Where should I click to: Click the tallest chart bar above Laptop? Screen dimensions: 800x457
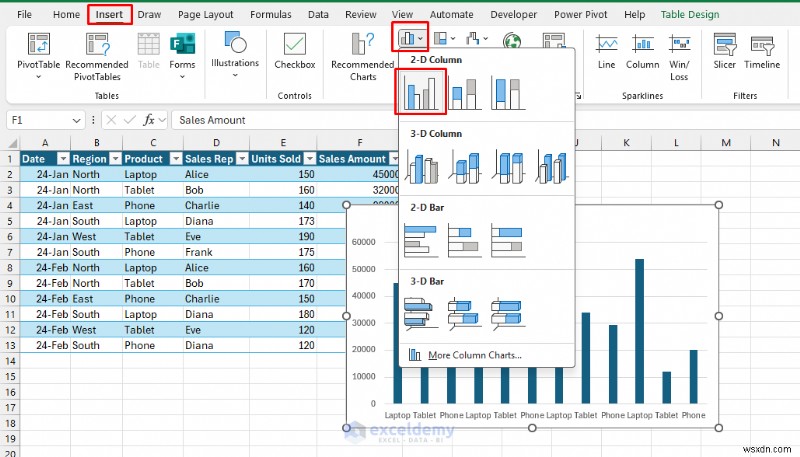coord(639,331)
